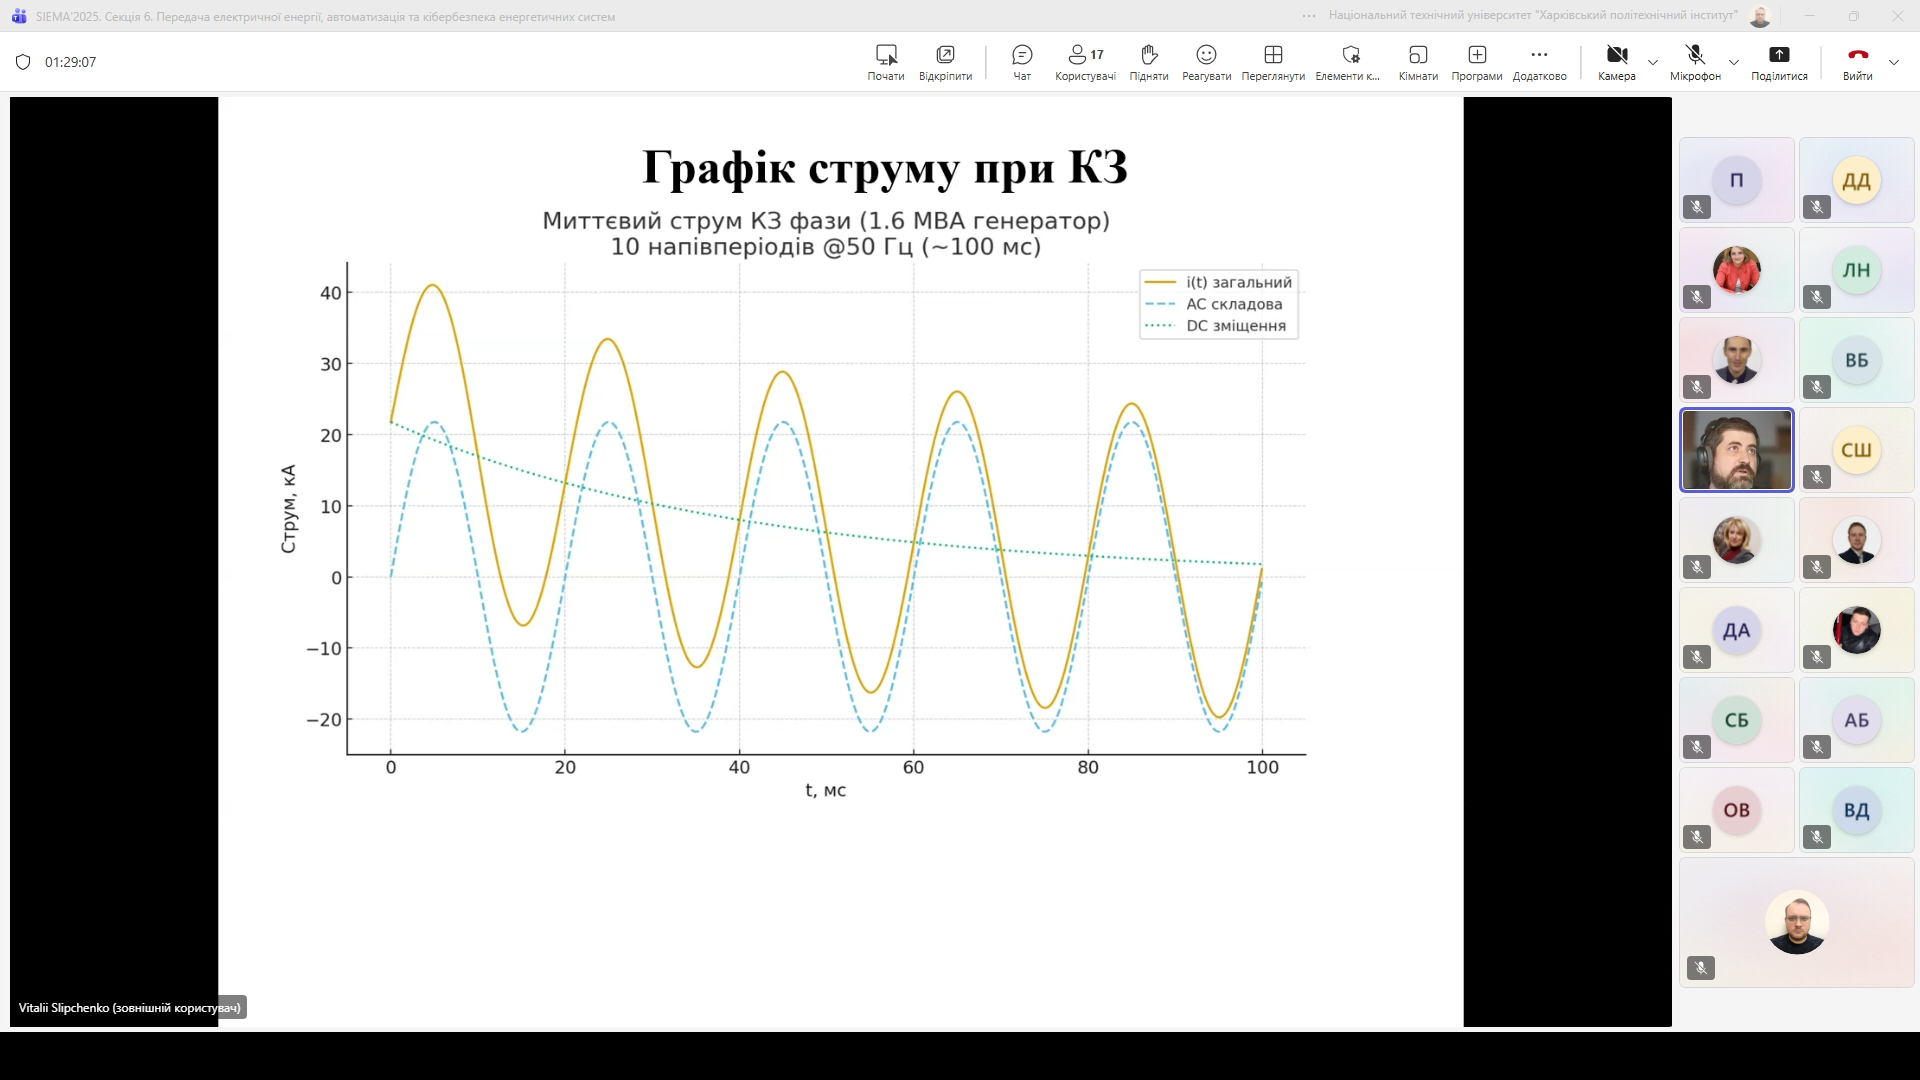
Task: Expand leave options arrow beside Вийти
Action: 1894,62
